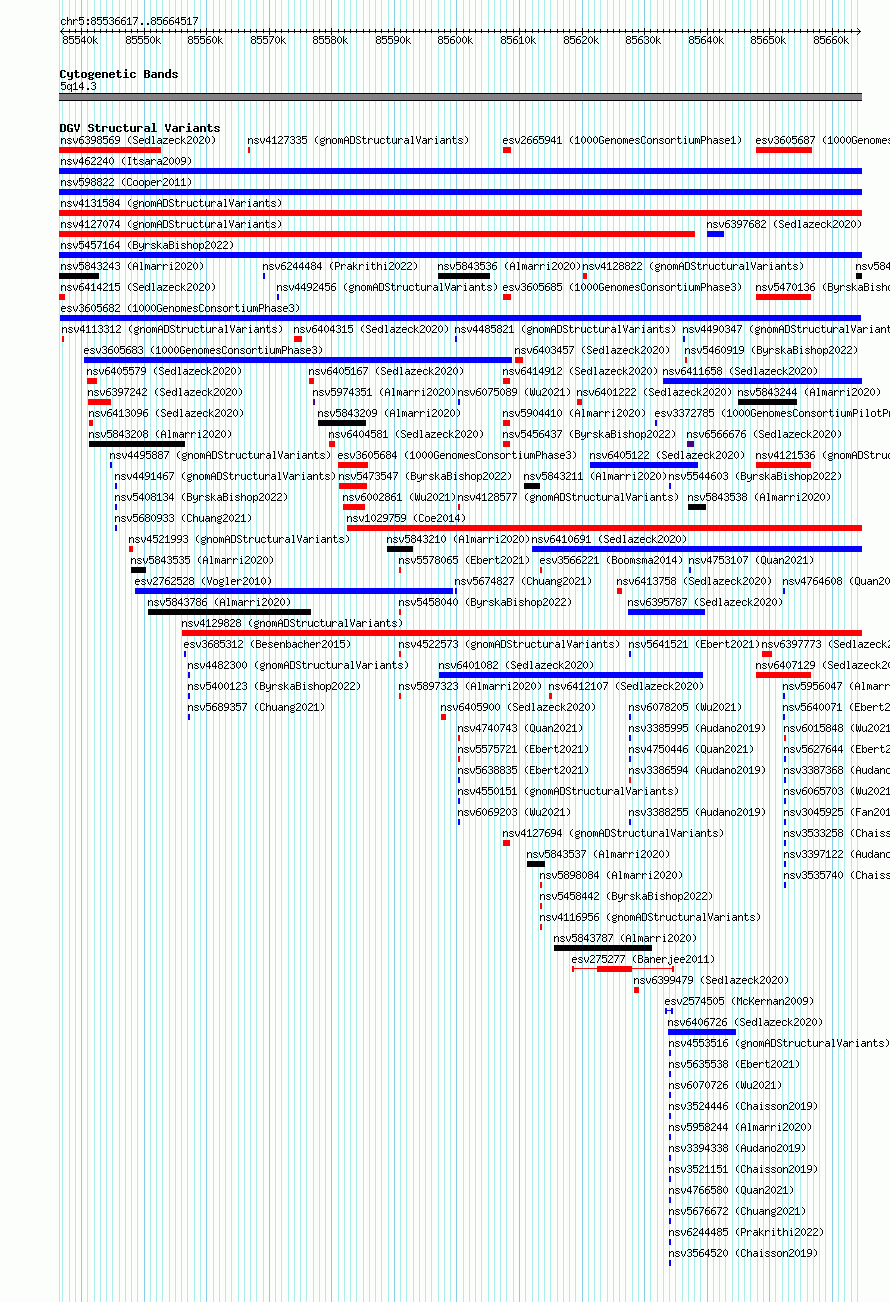The width and height of the screenshot is (890, 1302).
Task: Click the black bar under nsv5843243 (Almarri2020)
Action: [79, 276]
